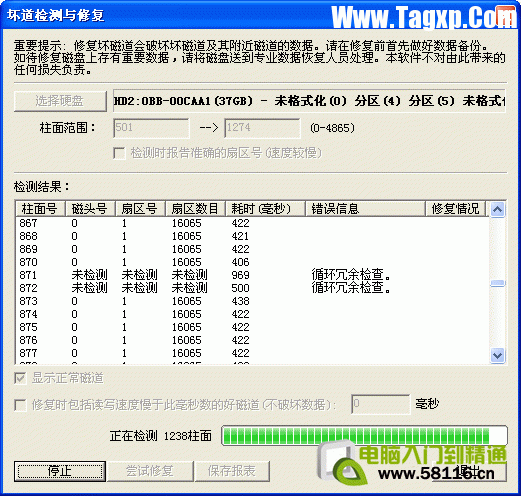This screenshot has height=496, width=521.
Task: Select the row for cylinder 871
Action: 252,275
